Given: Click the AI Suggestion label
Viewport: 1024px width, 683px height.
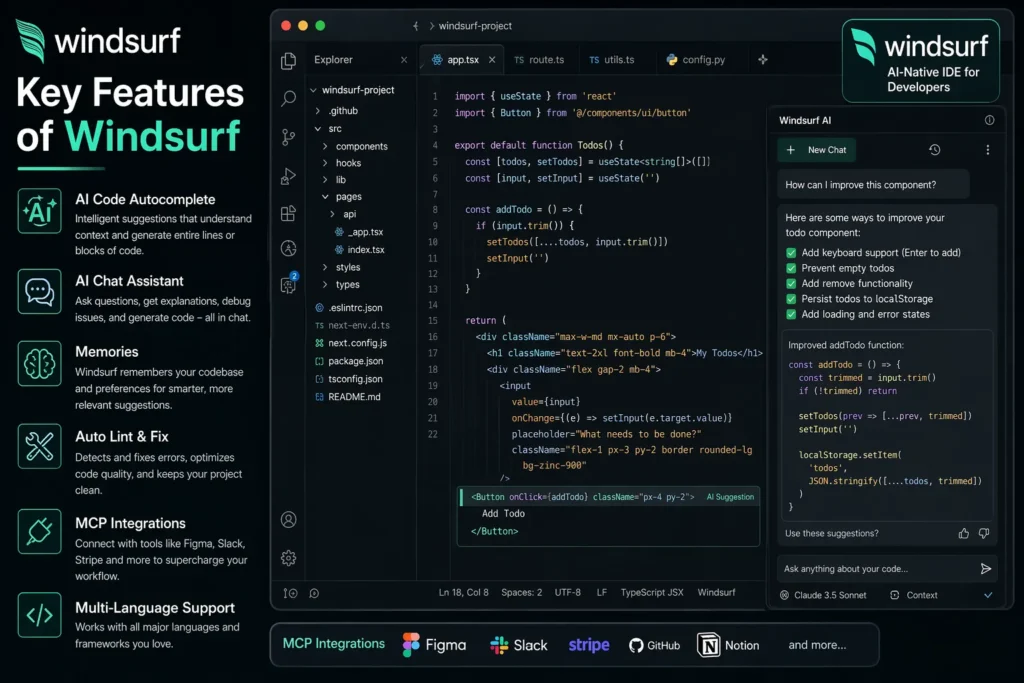Looking at the screenshot, I should 730,497.
